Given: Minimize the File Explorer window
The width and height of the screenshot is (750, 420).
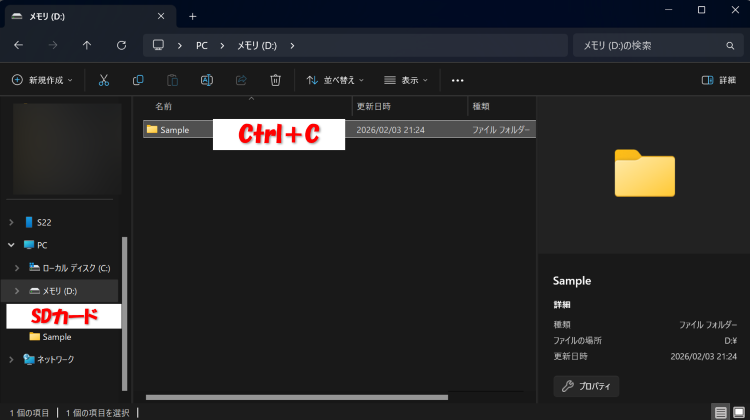Looking at the screenshot, I should pos(668,10).
